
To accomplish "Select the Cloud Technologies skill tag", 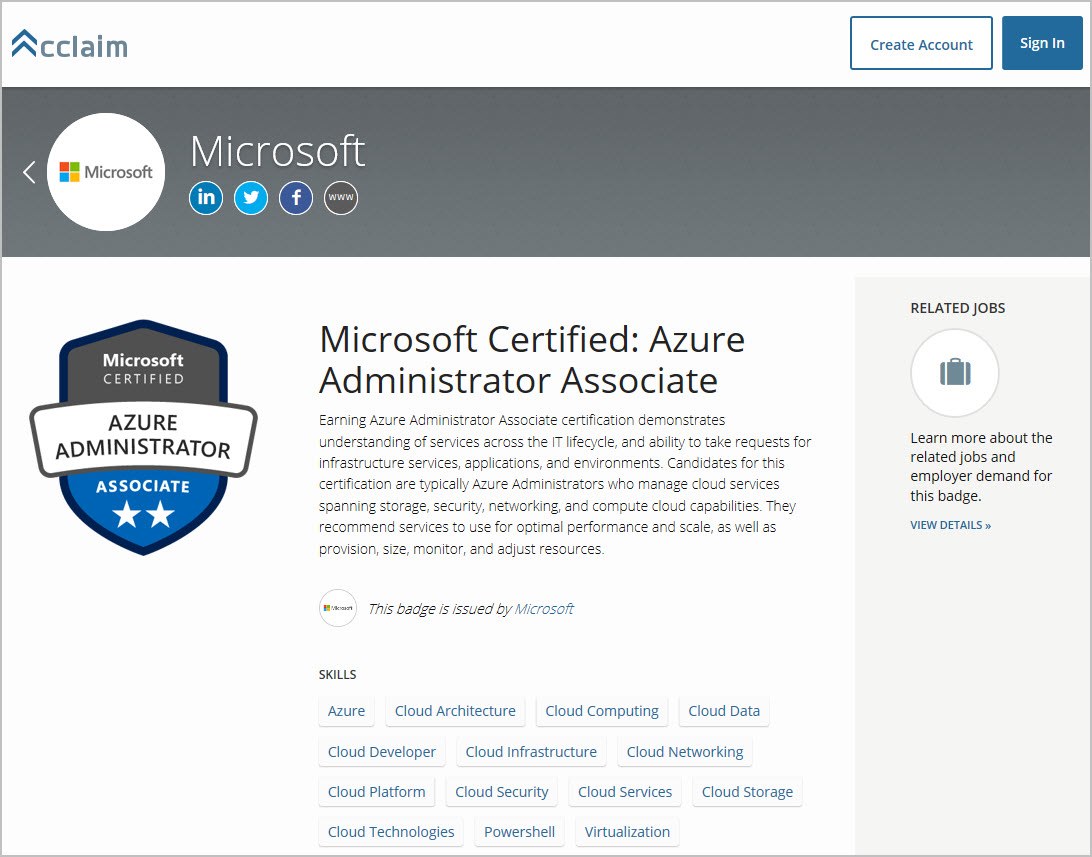I will (x=391, y=832).
